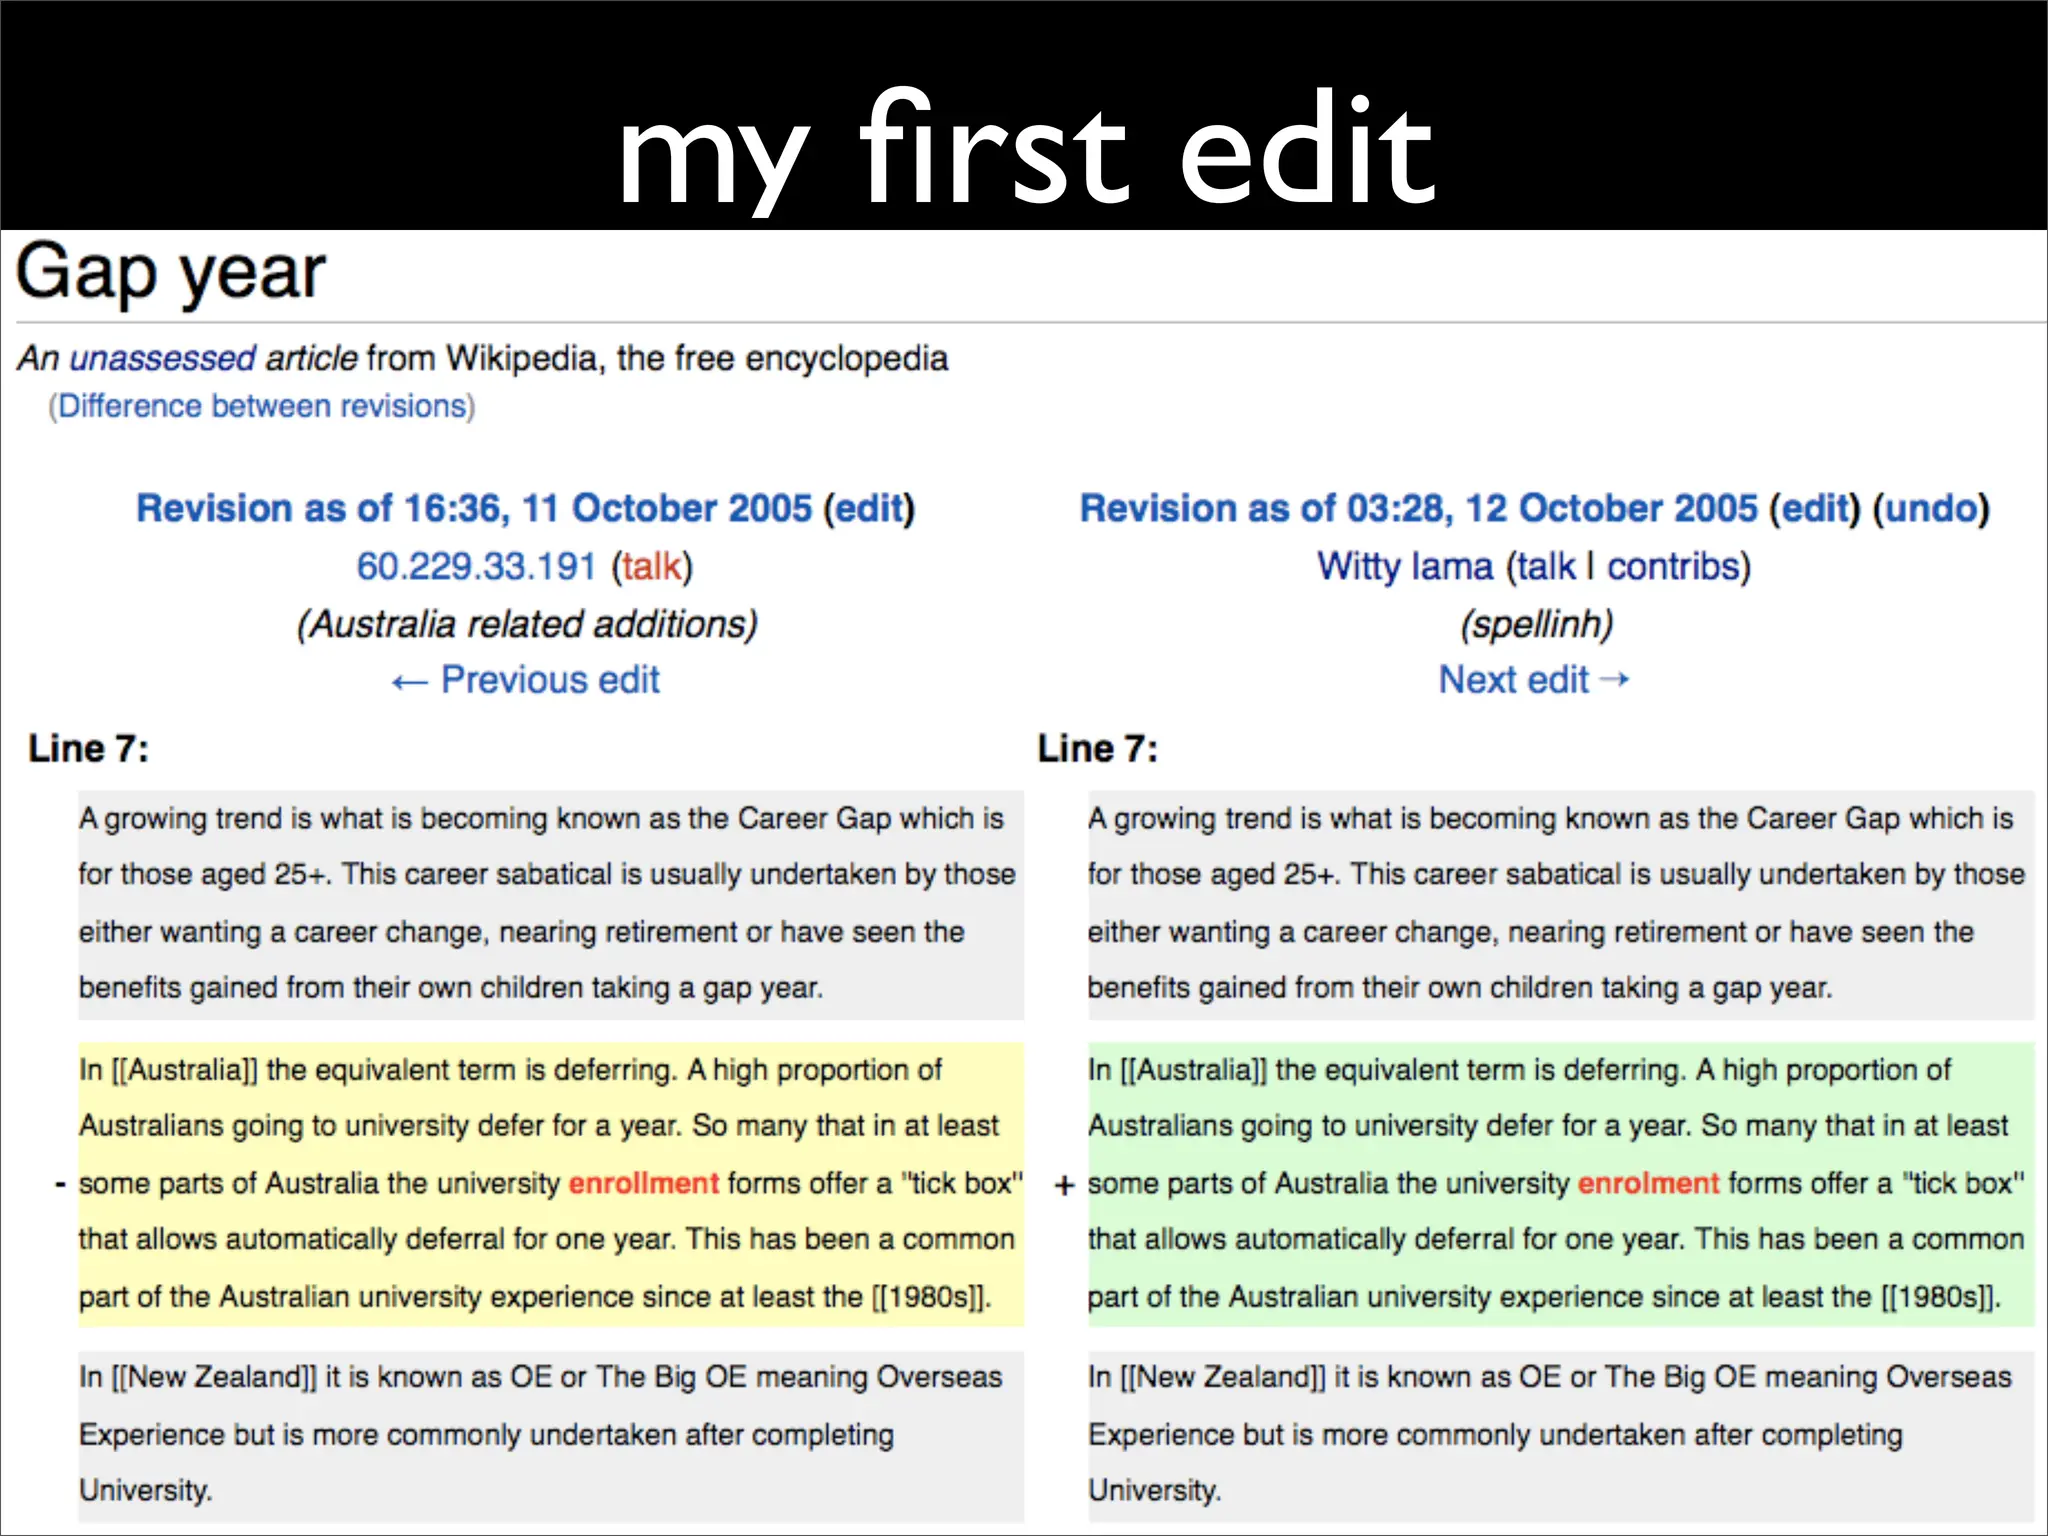This screenshot has height=1536, width=2048.
Task: Click the undo link
Action: [1930, 508]
